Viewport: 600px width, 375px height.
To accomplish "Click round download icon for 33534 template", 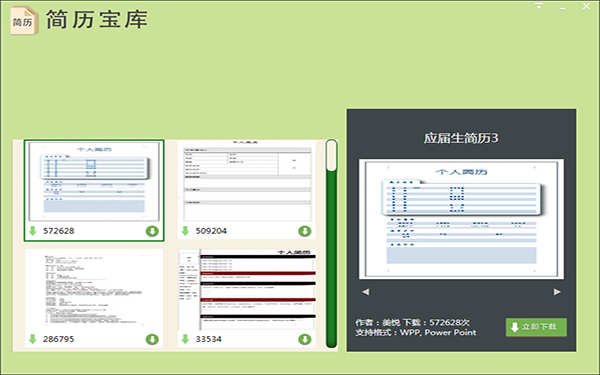I will 305,339.
